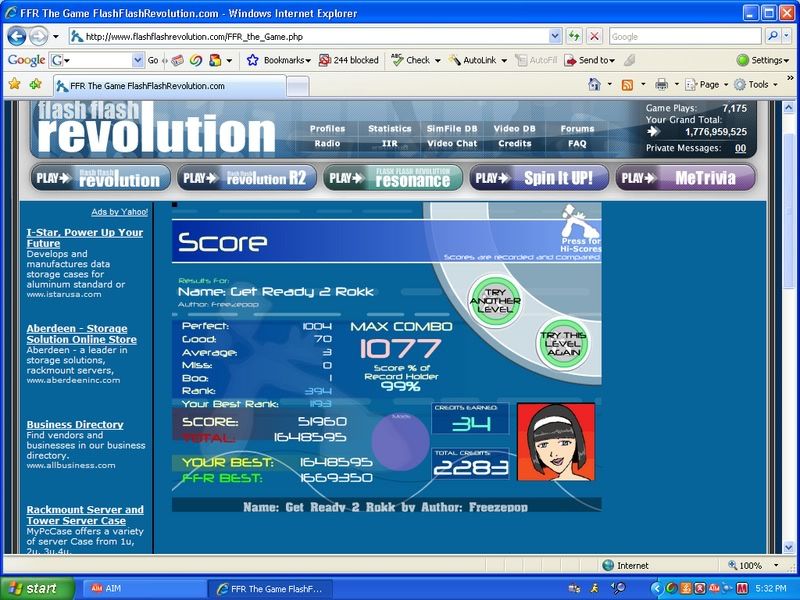Click the Stop loading red X icon
Viewport: 800px width, 600px height.
point(594,36)
